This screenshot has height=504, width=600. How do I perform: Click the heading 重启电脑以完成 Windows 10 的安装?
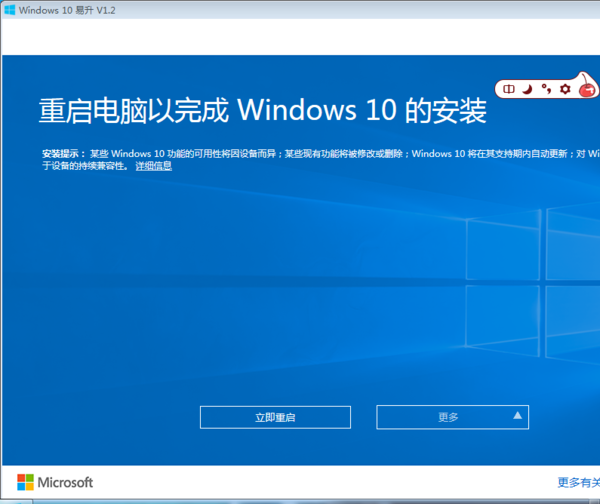tap(262, 111)
